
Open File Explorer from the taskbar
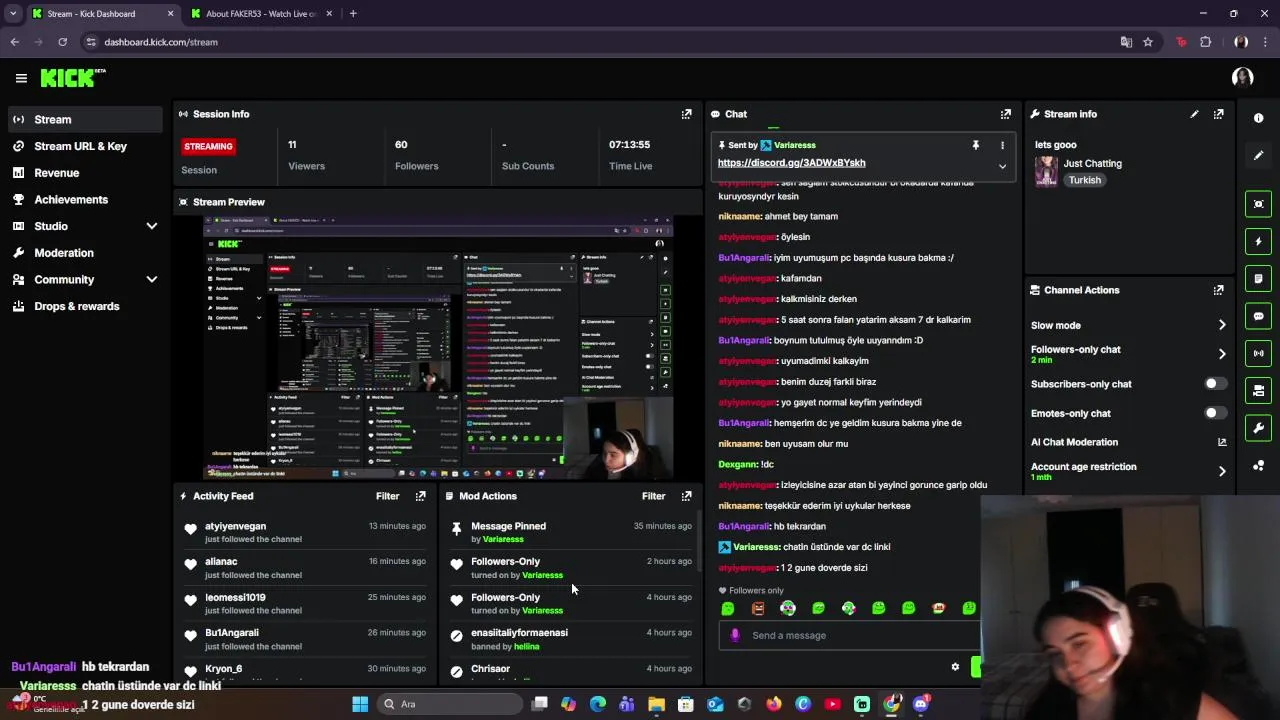coord(656,704)
